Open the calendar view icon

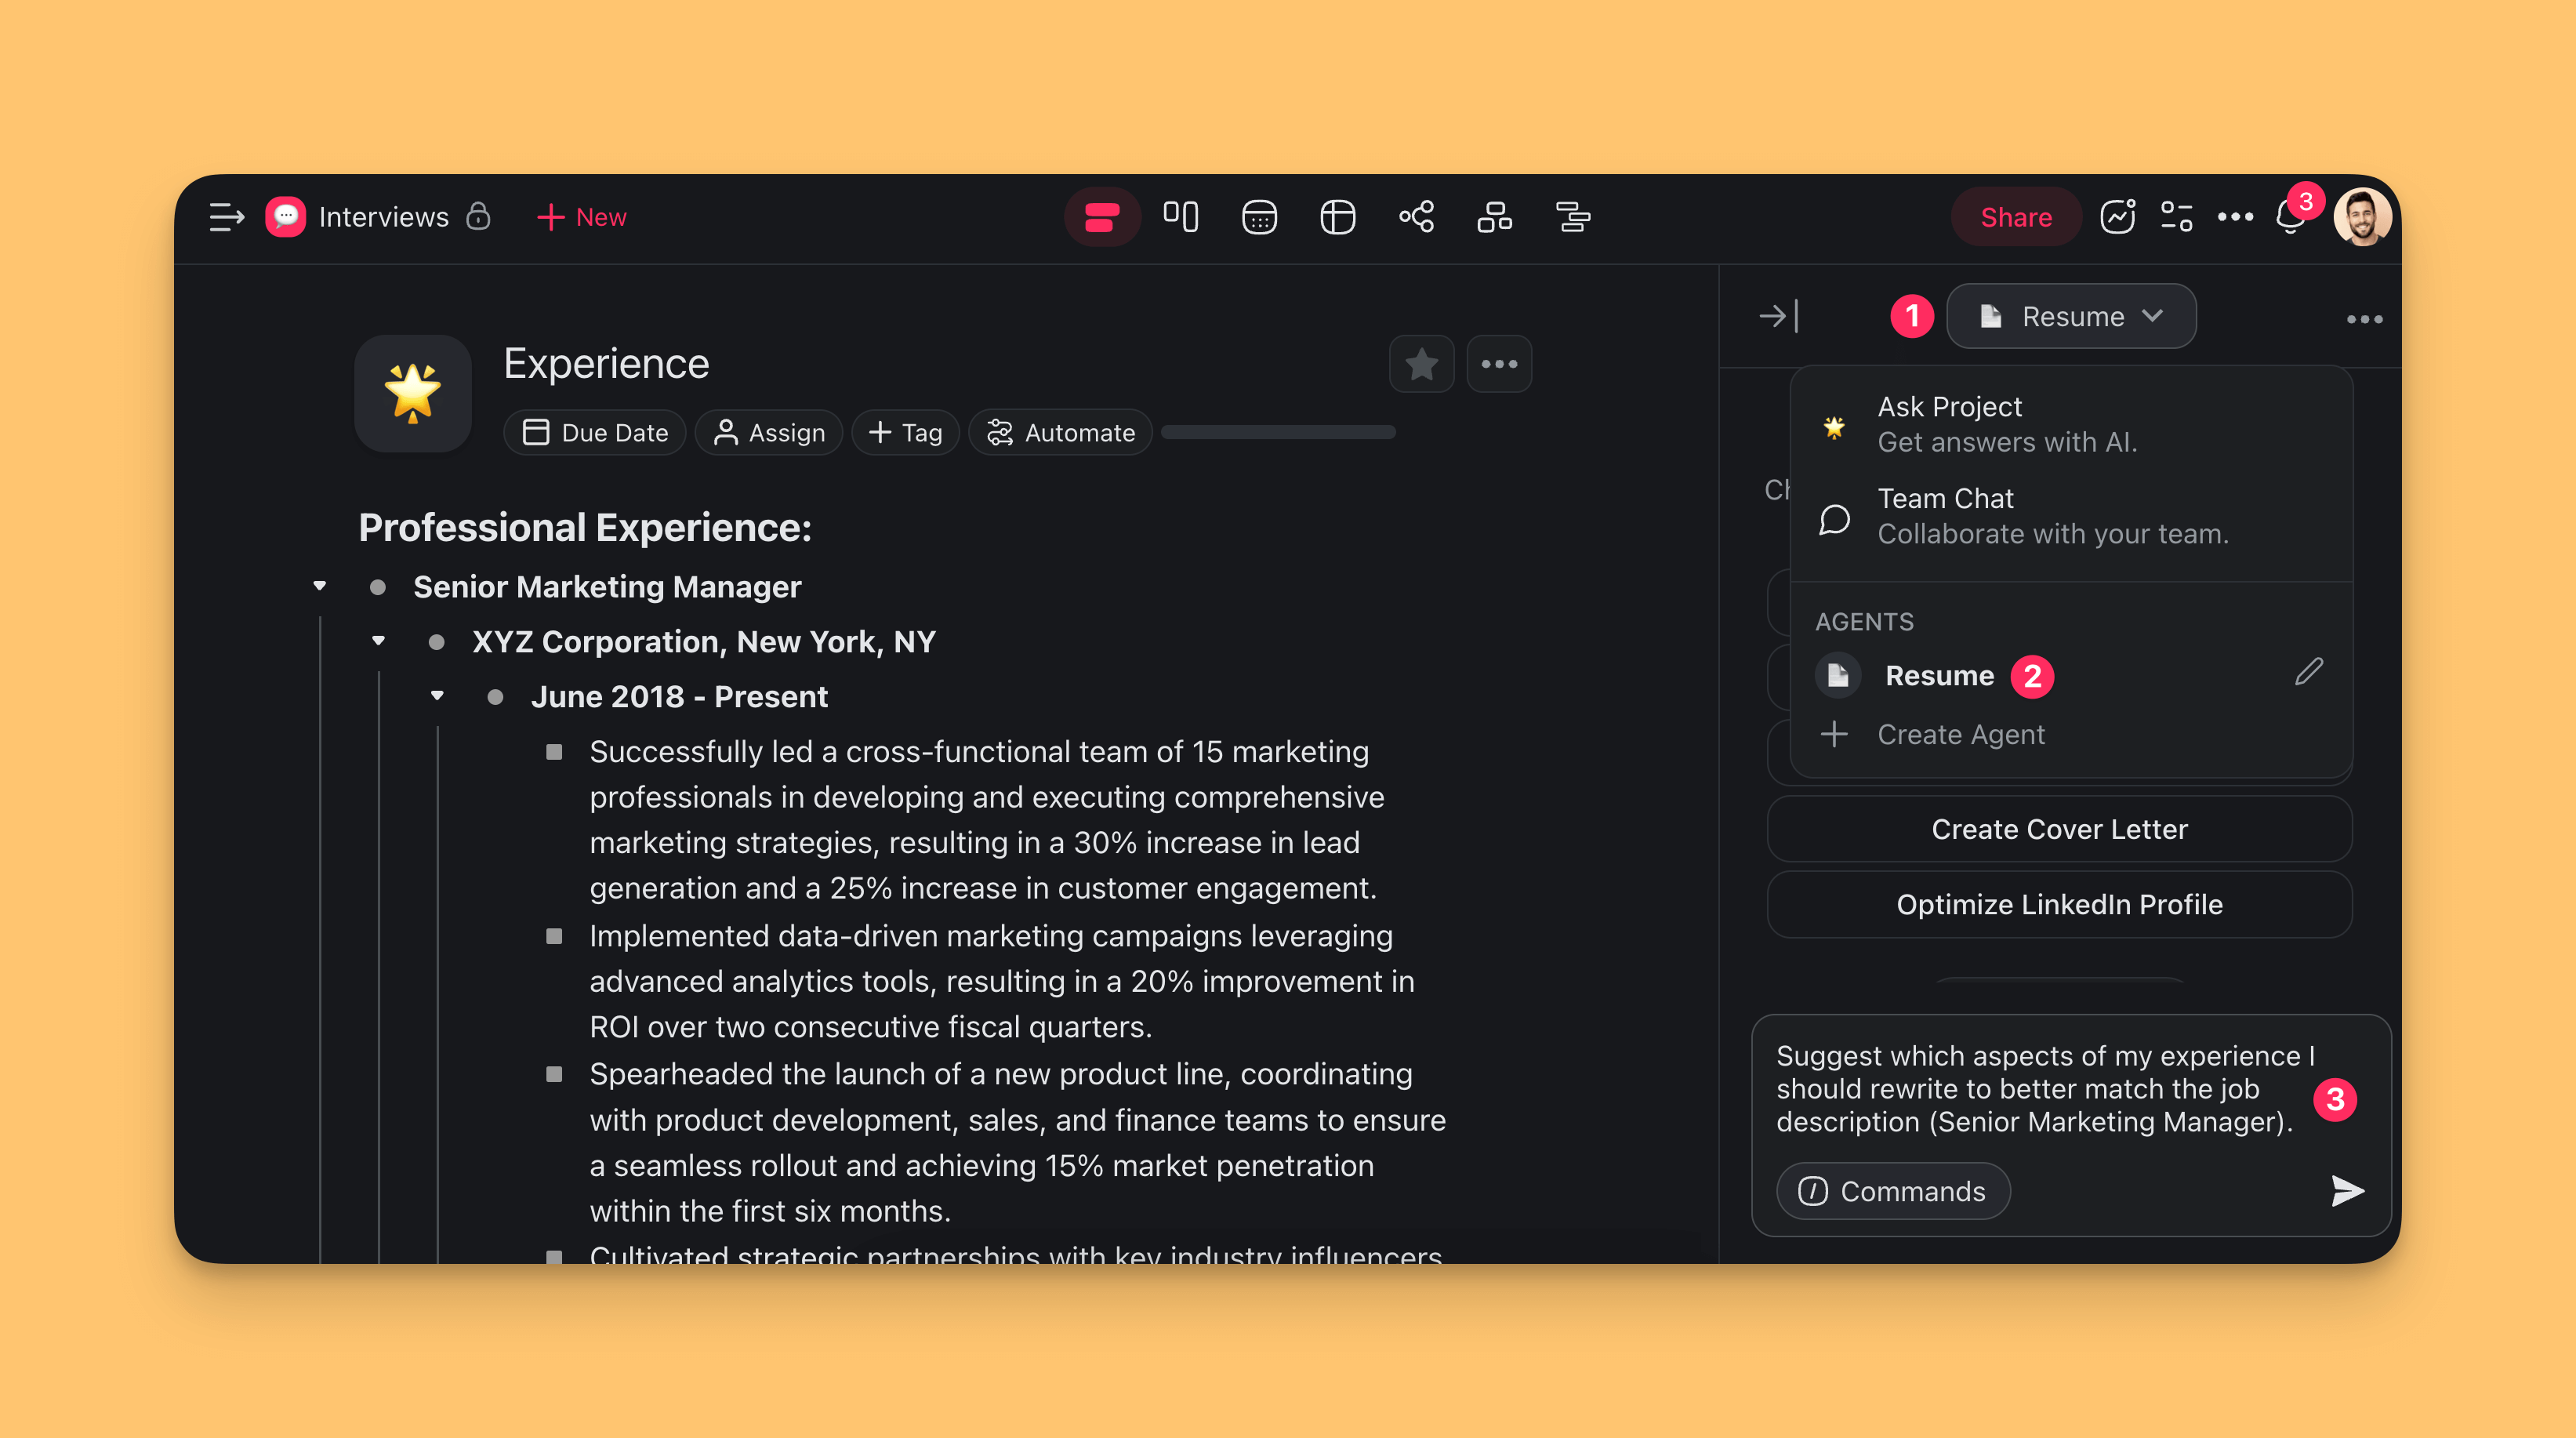1259,217
